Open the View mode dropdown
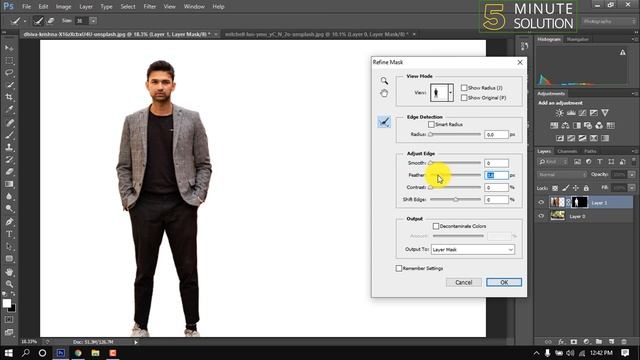 pos(451,93)
